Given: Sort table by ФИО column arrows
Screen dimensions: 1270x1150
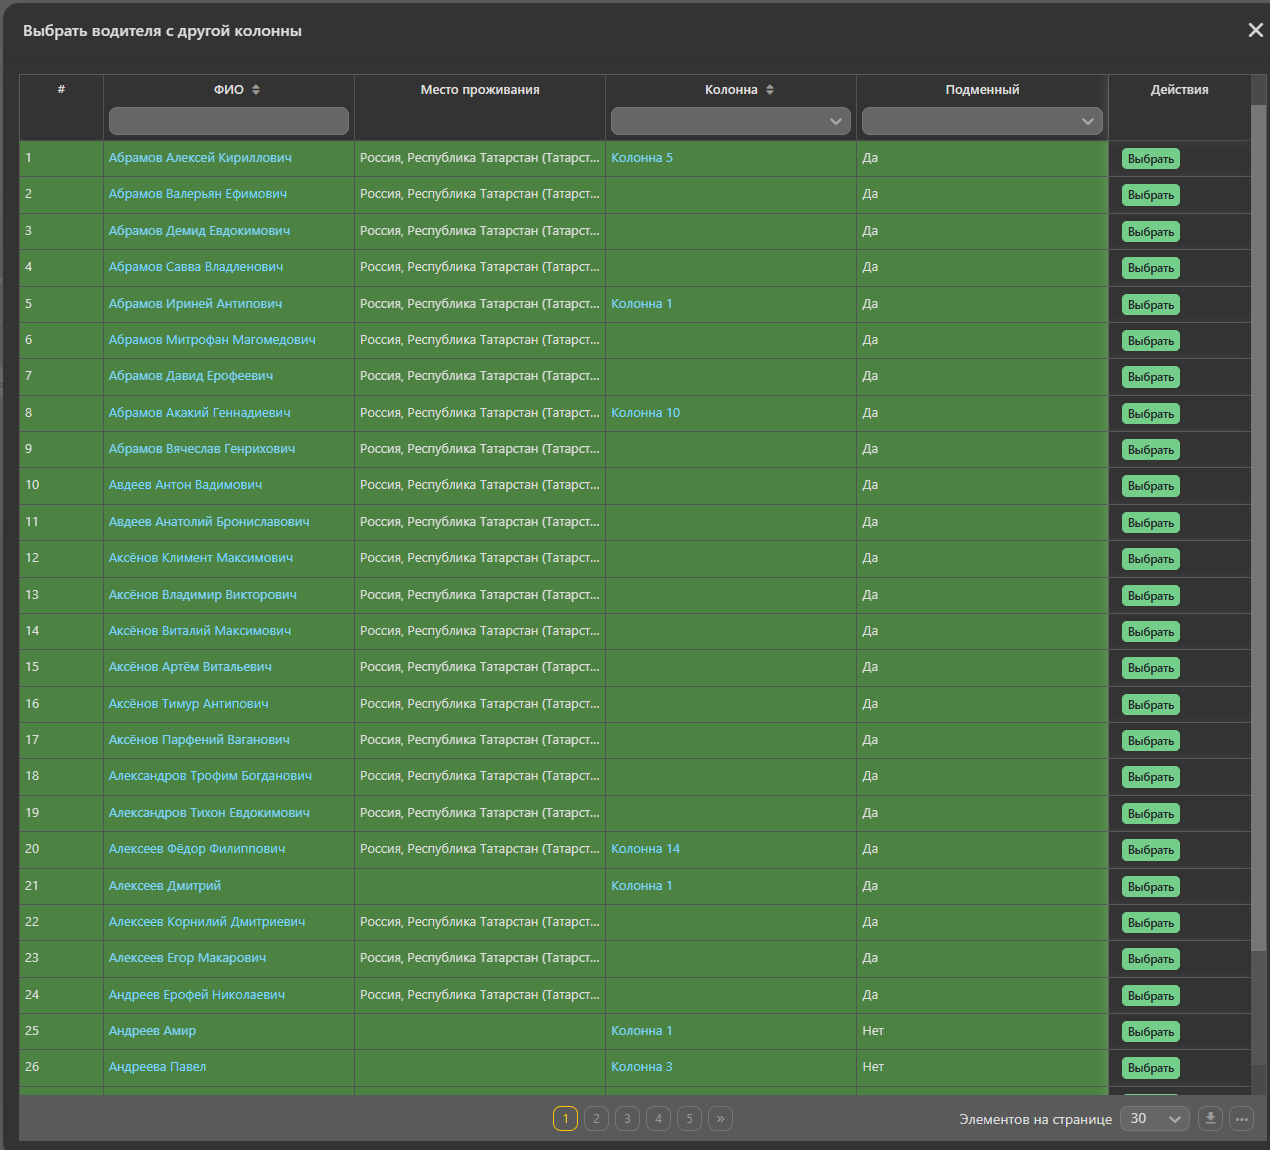Looking at the screenshot, I should 256,90.
